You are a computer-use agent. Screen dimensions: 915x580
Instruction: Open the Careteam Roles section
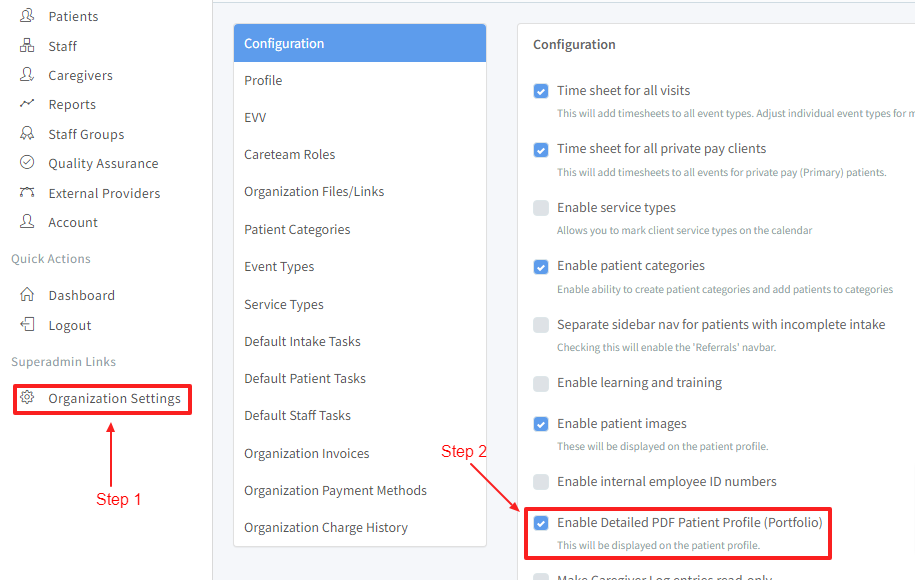(289, 154)
